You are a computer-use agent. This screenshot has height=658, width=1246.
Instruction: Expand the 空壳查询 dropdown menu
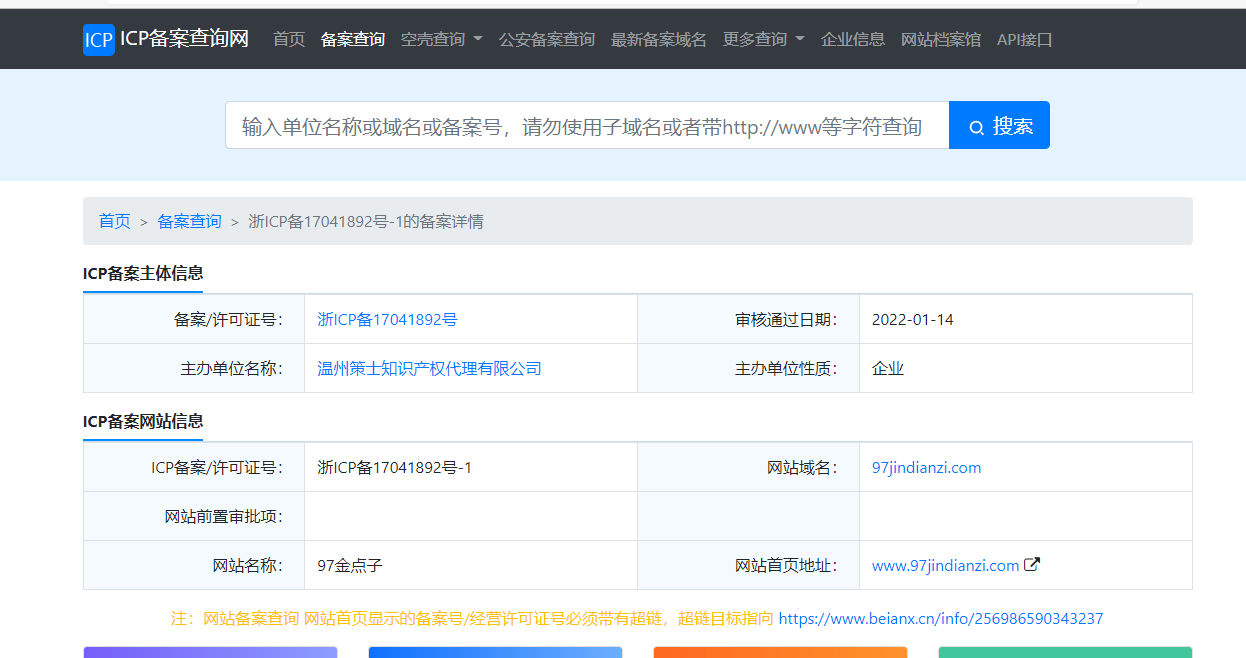442,39
